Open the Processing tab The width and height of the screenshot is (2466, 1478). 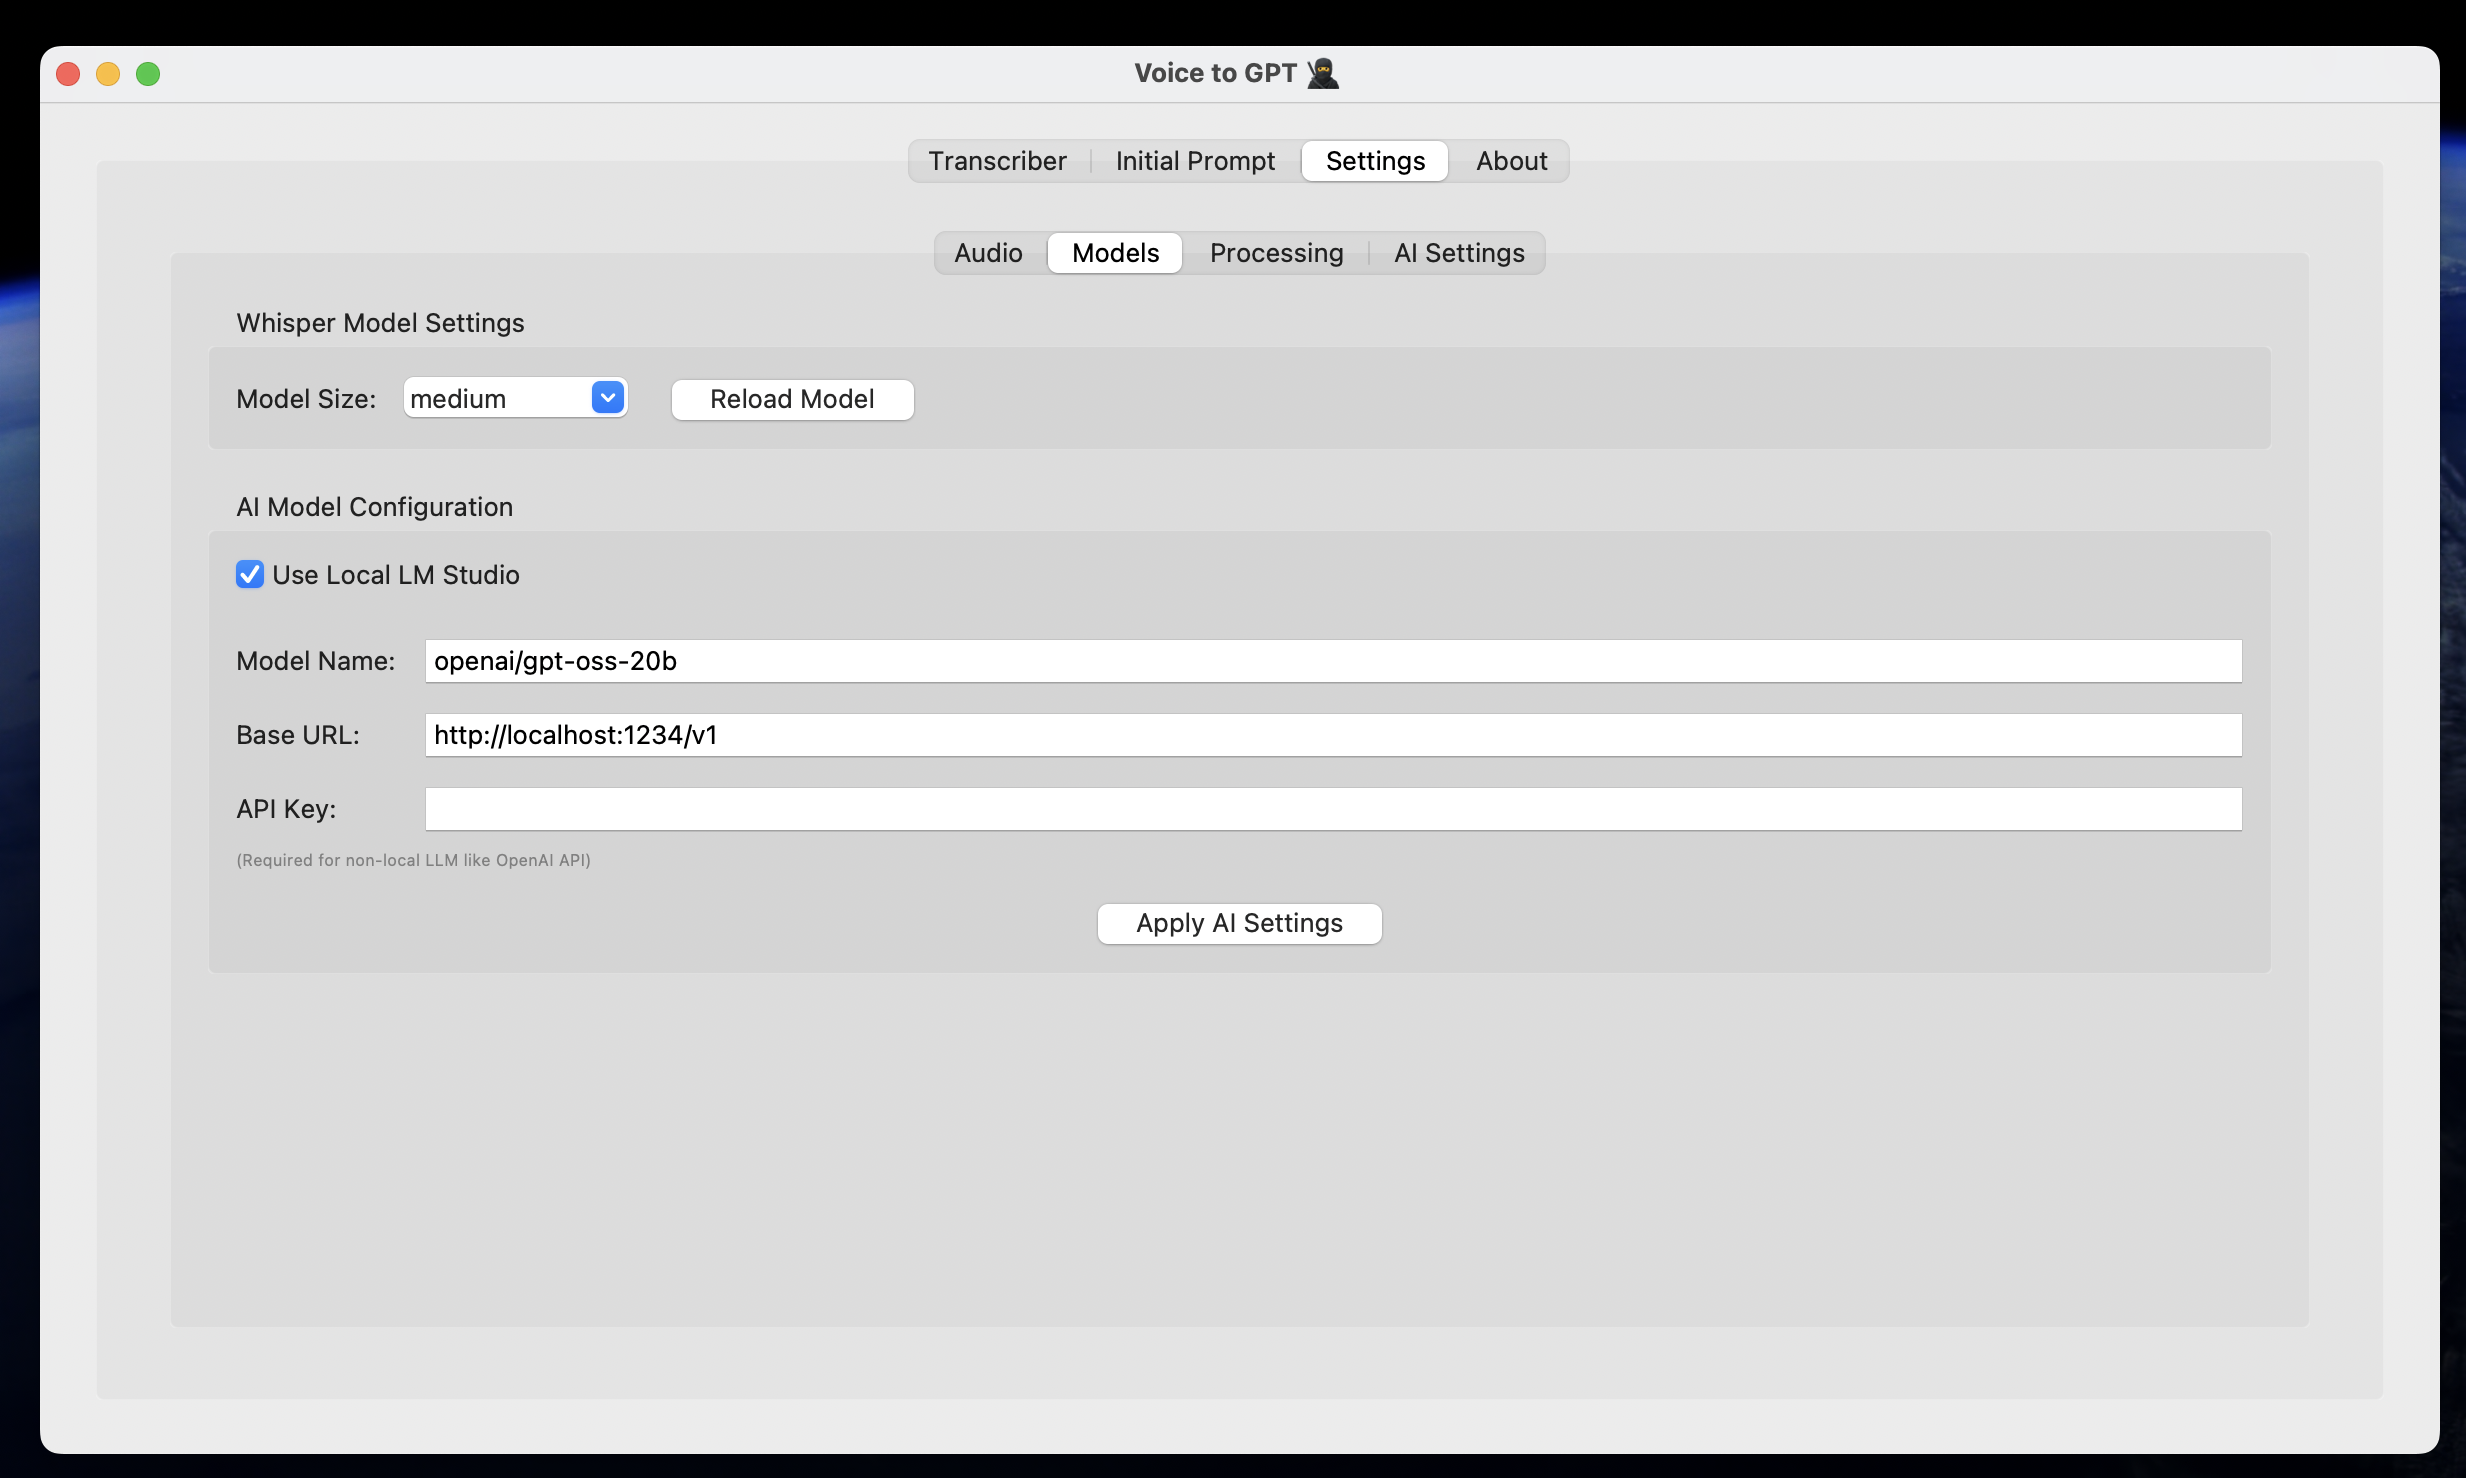(x=1276, y=253)
